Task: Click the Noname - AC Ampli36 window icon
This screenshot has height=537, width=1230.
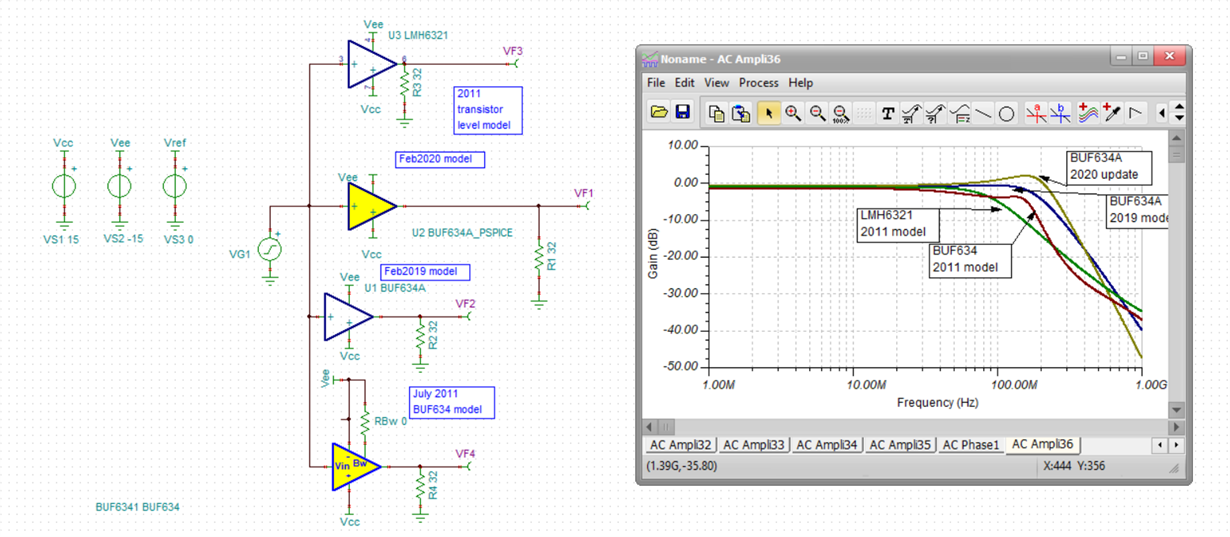Action: 651,58
